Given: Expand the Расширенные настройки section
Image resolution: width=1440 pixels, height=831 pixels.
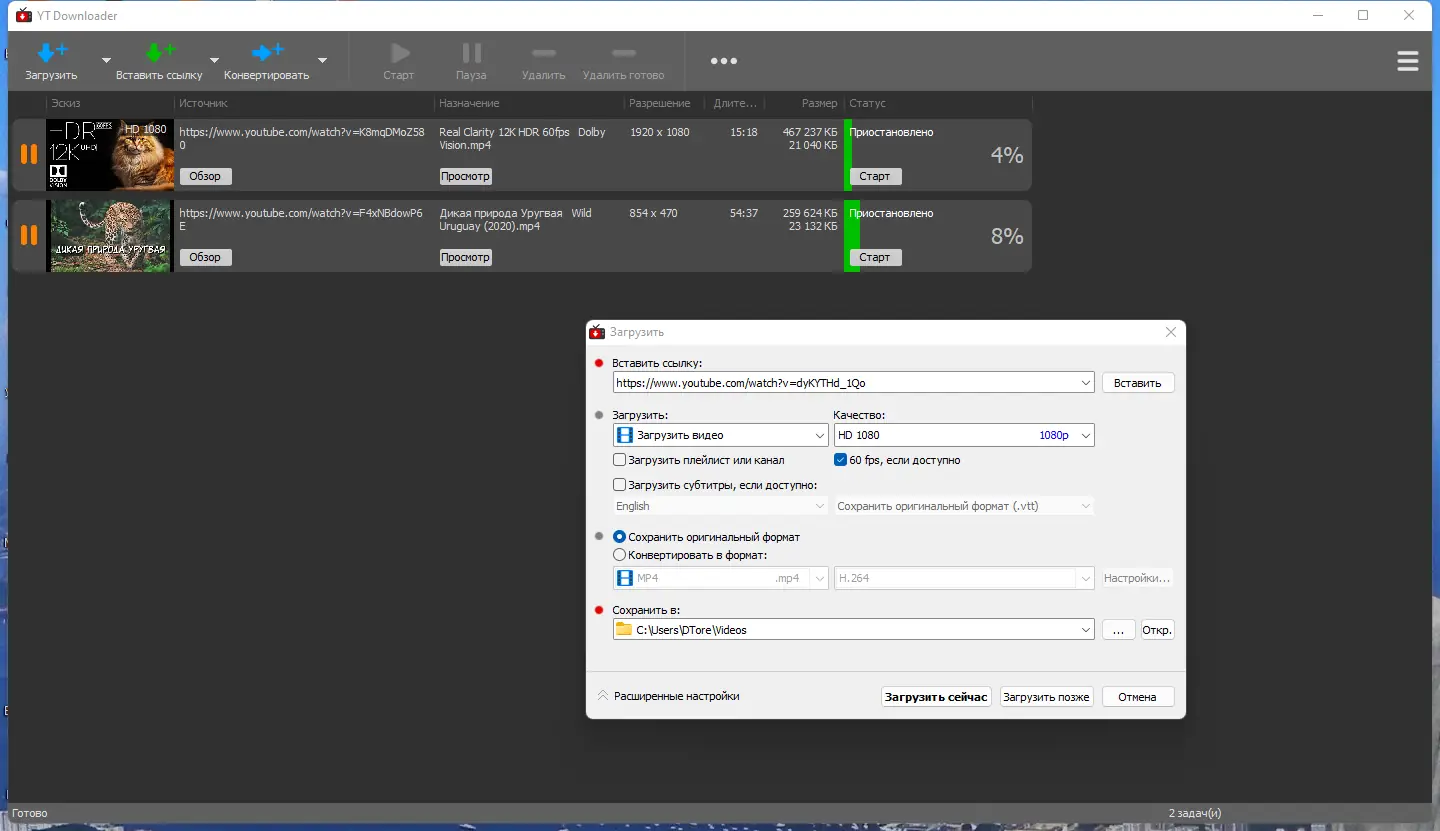Looking at the screenshot, I should [x=669, y=696].
